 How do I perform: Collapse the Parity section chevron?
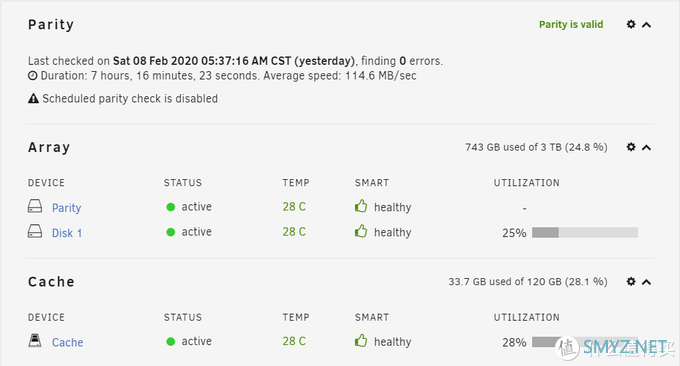pos(646,25)
